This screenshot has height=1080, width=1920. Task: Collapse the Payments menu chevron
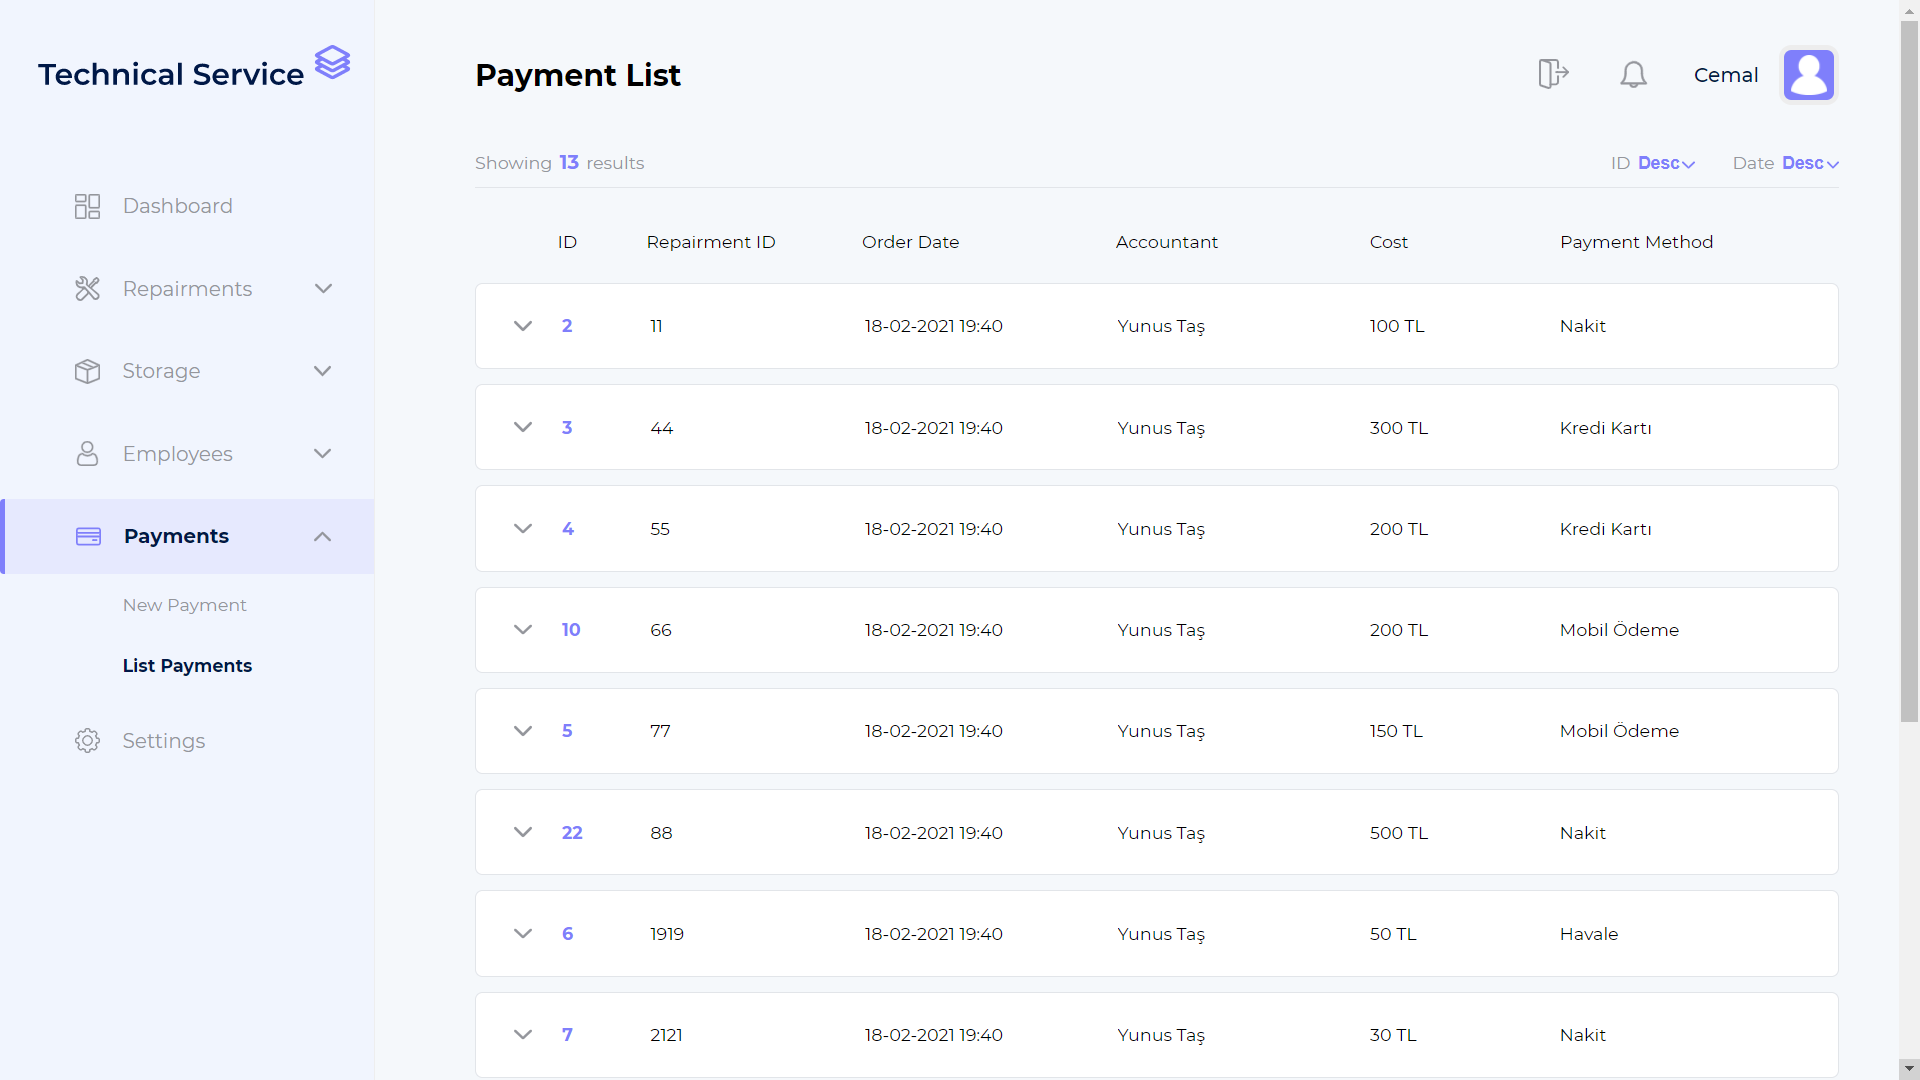[322, 537]
